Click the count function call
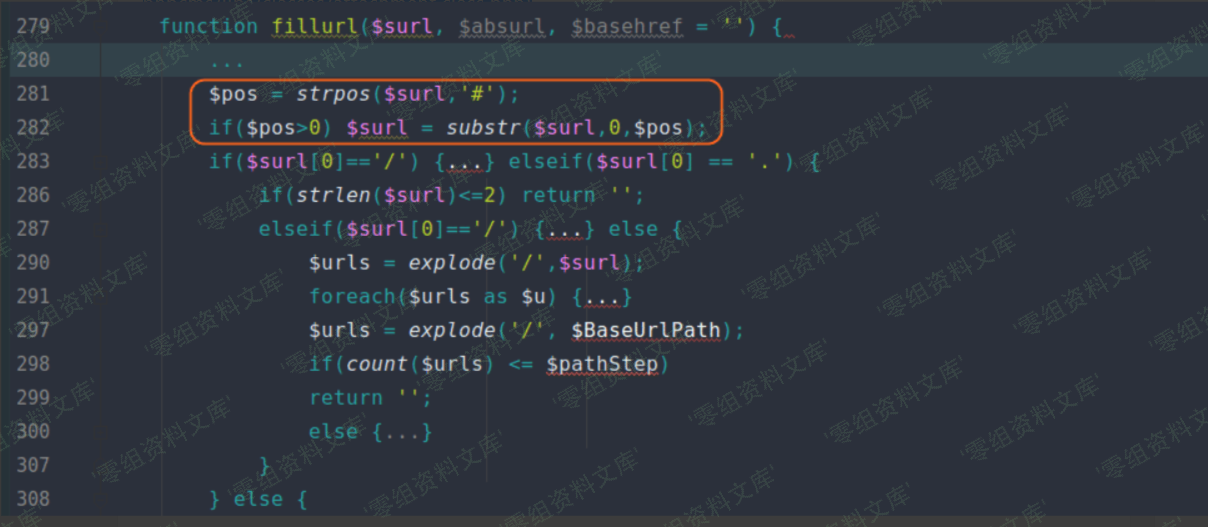 [x=377, y=364]
